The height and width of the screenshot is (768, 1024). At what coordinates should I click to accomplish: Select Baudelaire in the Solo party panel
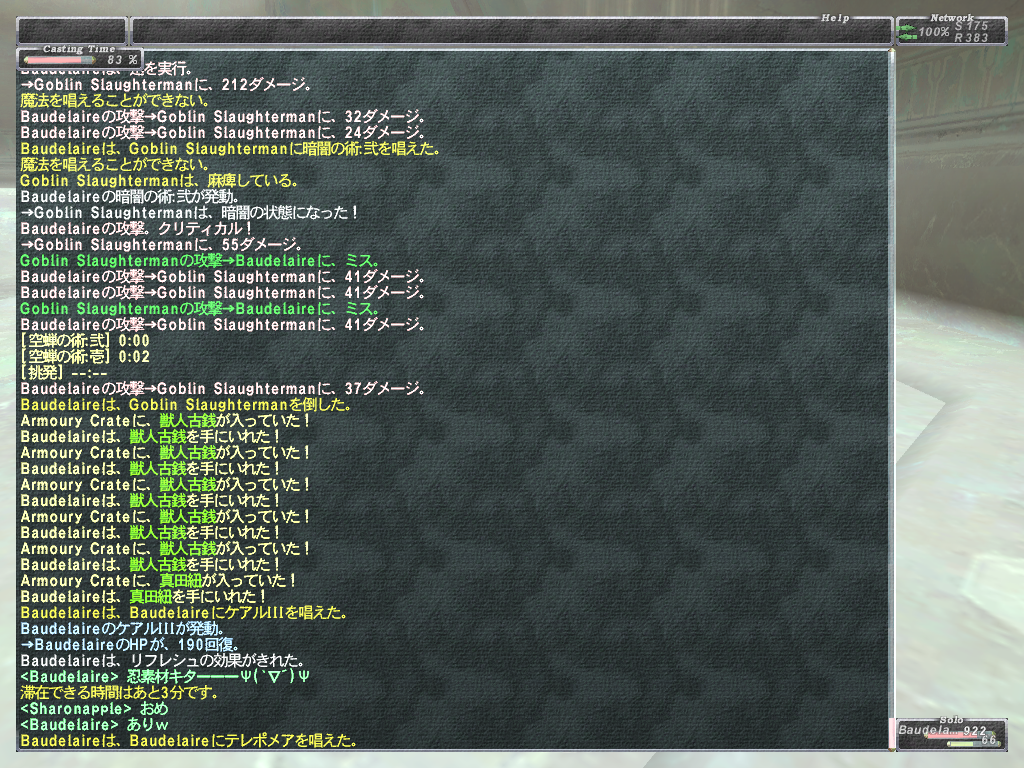(x=927, y=730)
